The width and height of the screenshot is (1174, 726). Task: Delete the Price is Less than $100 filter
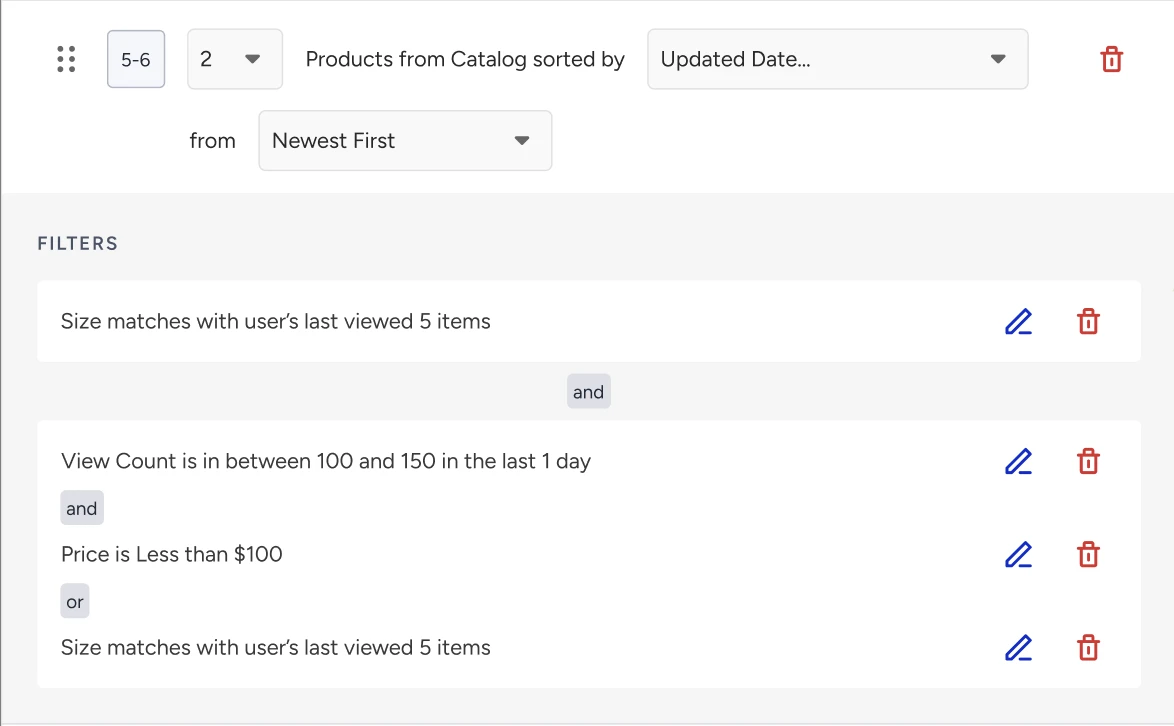pyautogui.click(x=1088, y=555)
